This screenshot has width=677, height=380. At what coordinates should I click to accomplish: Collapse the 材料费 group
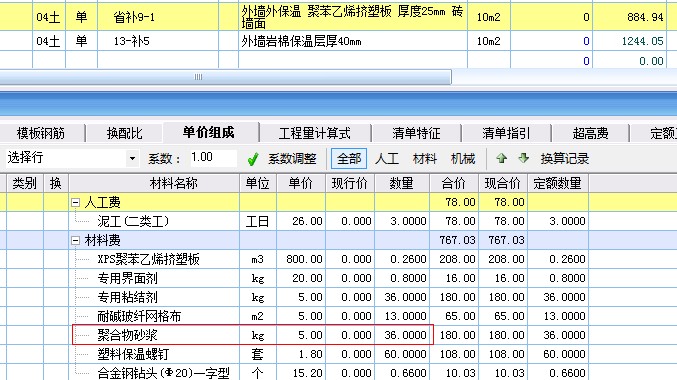point(76,240)
